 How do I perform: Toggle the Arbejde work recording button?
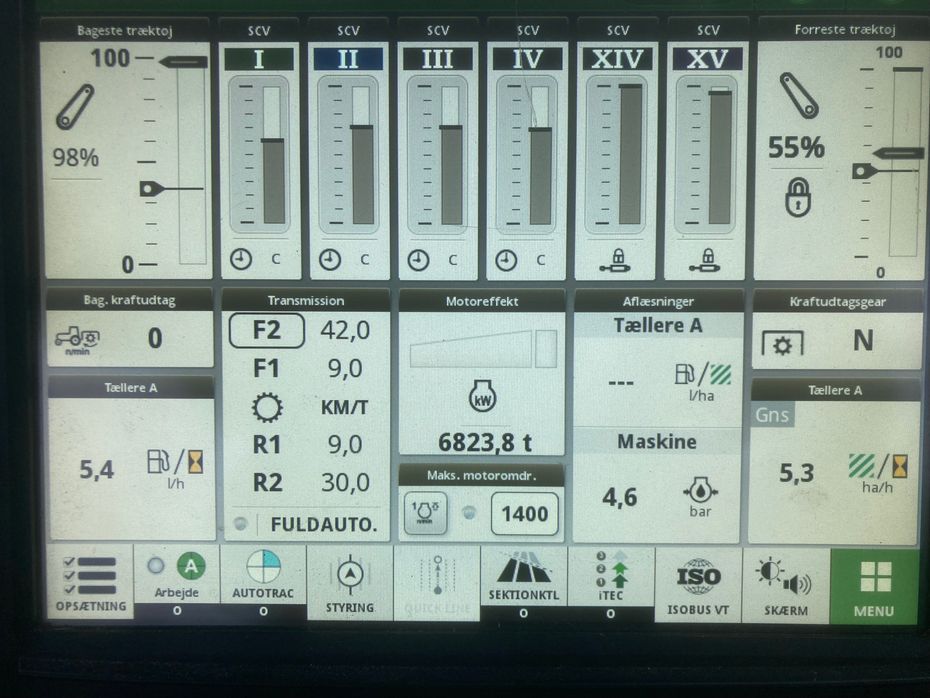(x=177, y=577)
